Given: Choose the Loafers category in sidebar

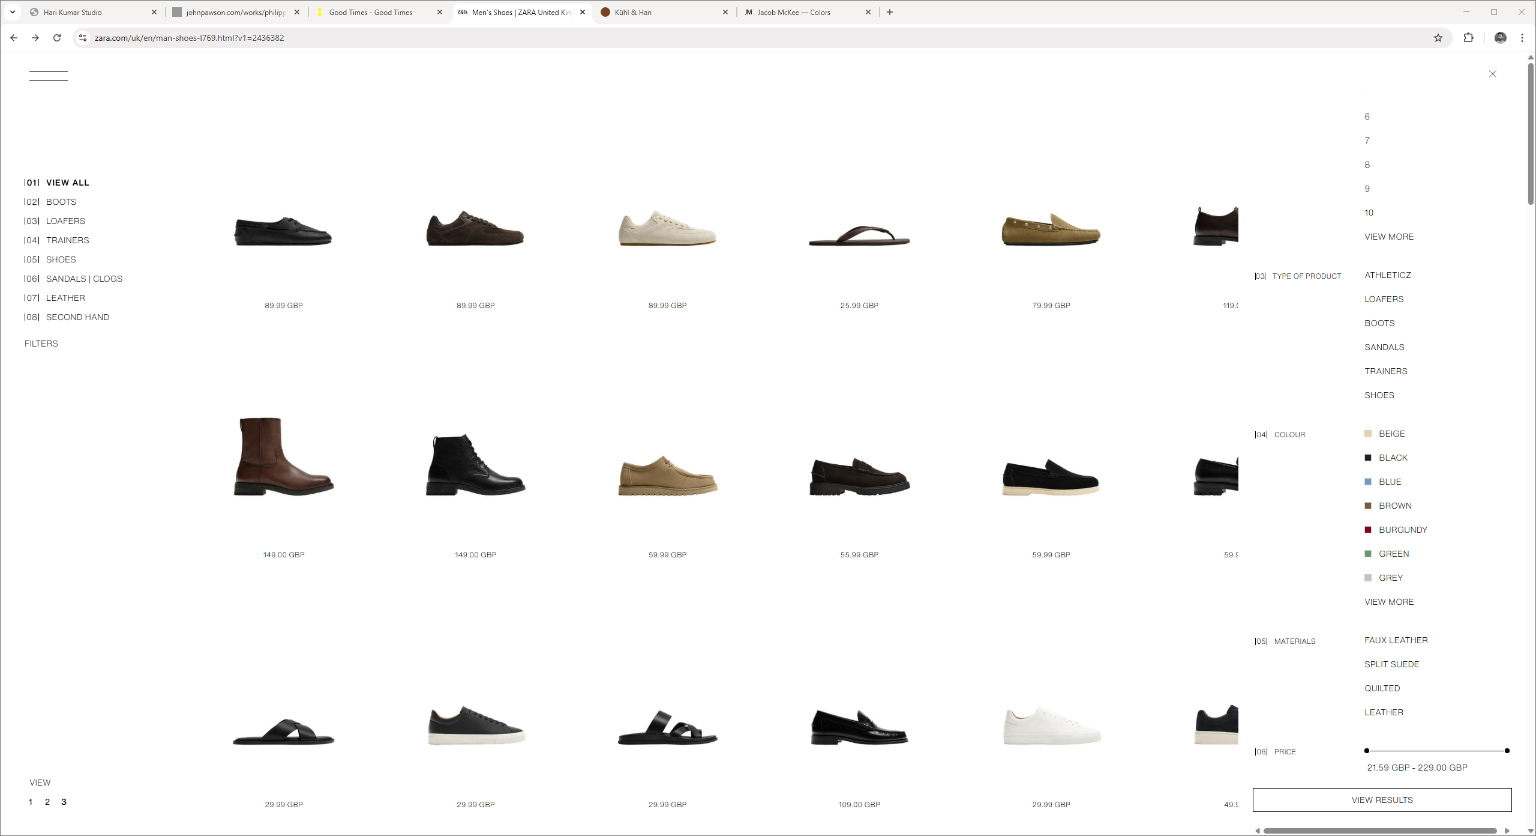Looking at the screenshot, I should (x=65, y=221).
